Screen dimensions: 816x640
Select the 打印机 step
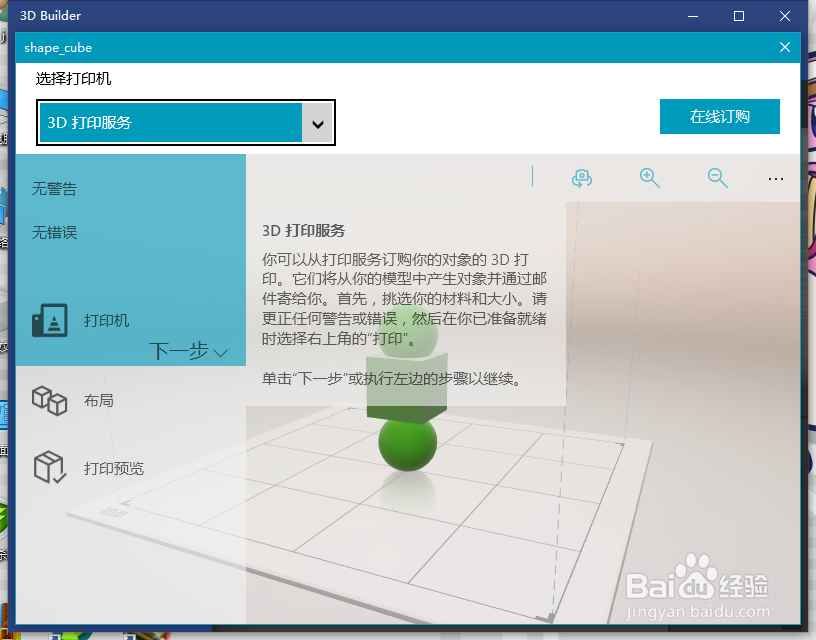pyautogui.click(x=106, y=321)
